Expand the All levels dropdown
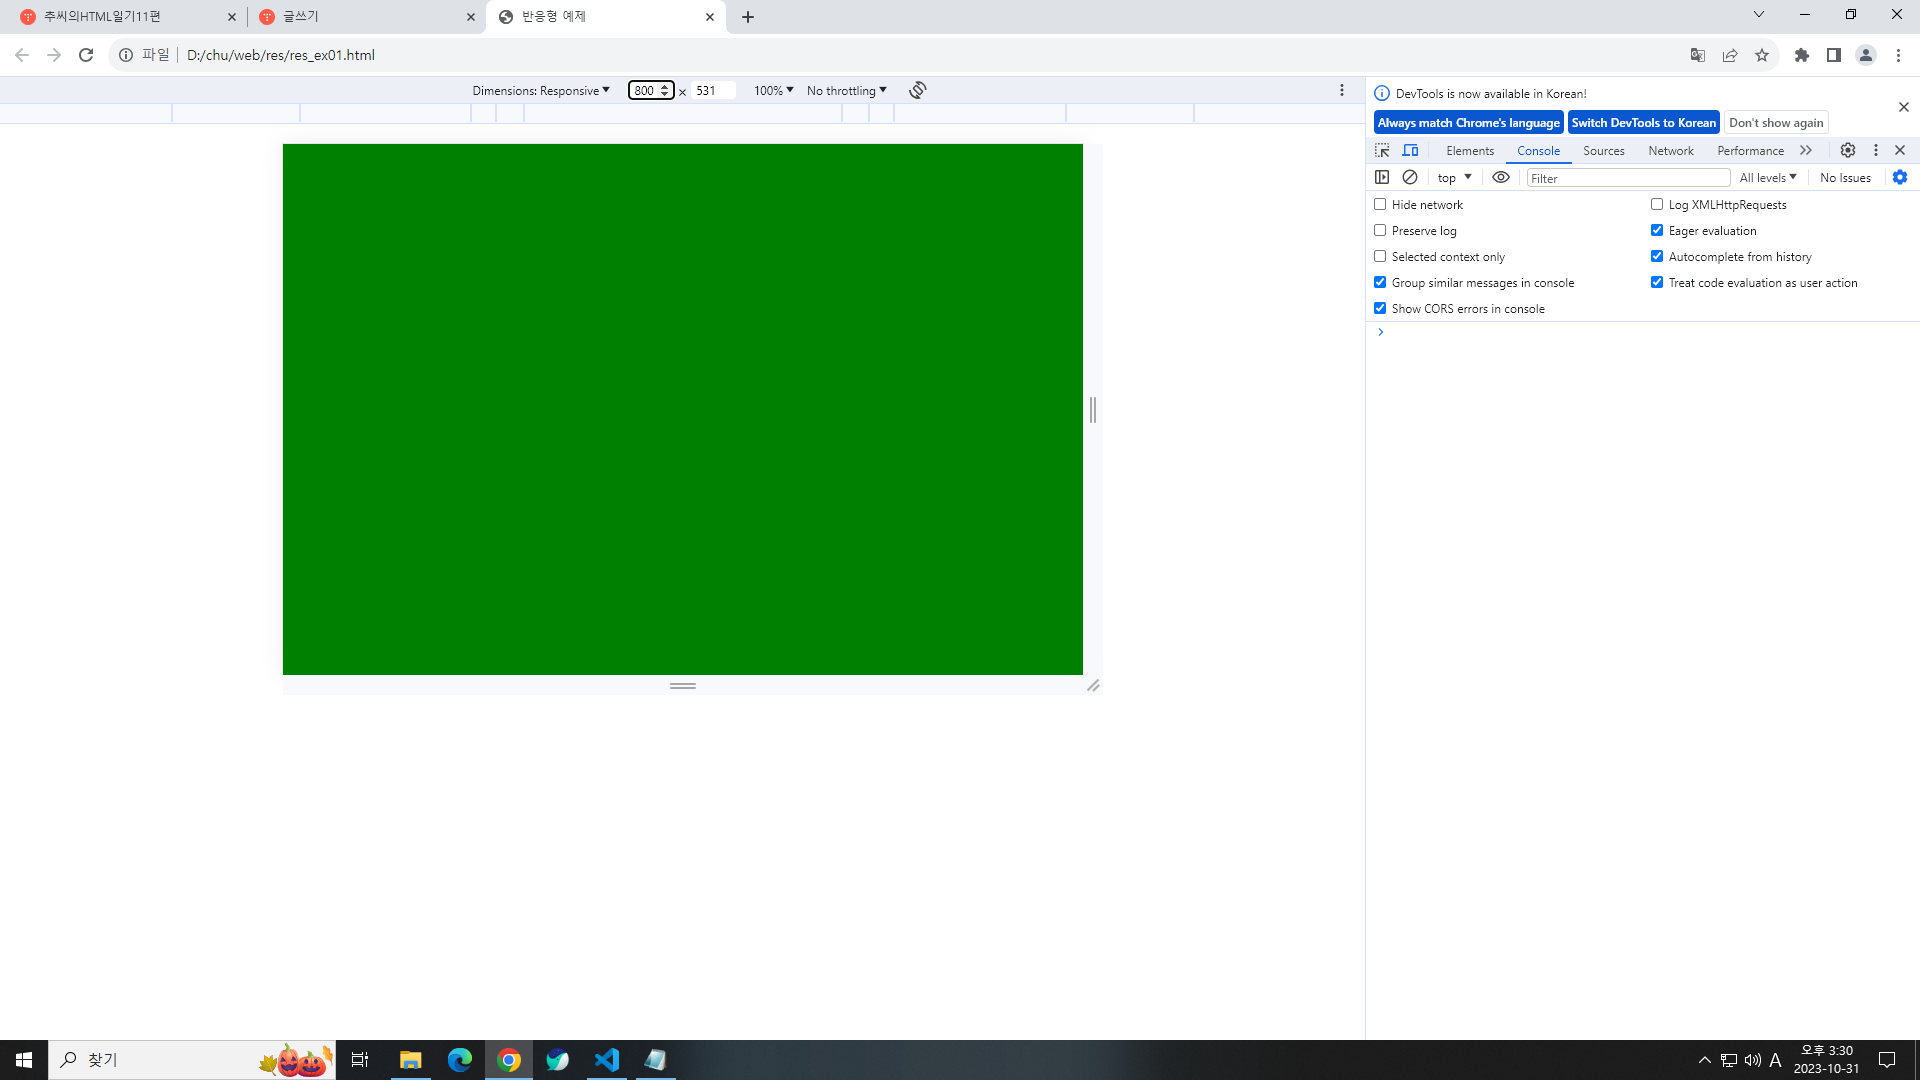This screenshot has height=1080, width=1920. point(1767,177)
